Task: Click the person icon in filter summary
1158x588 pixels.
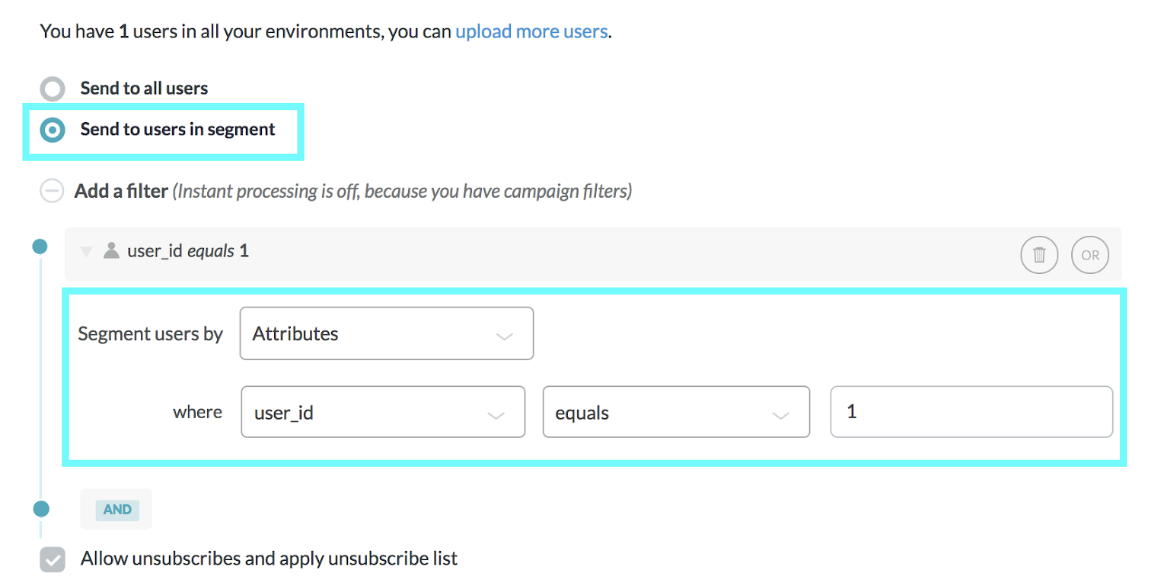Action: (112, 251)
